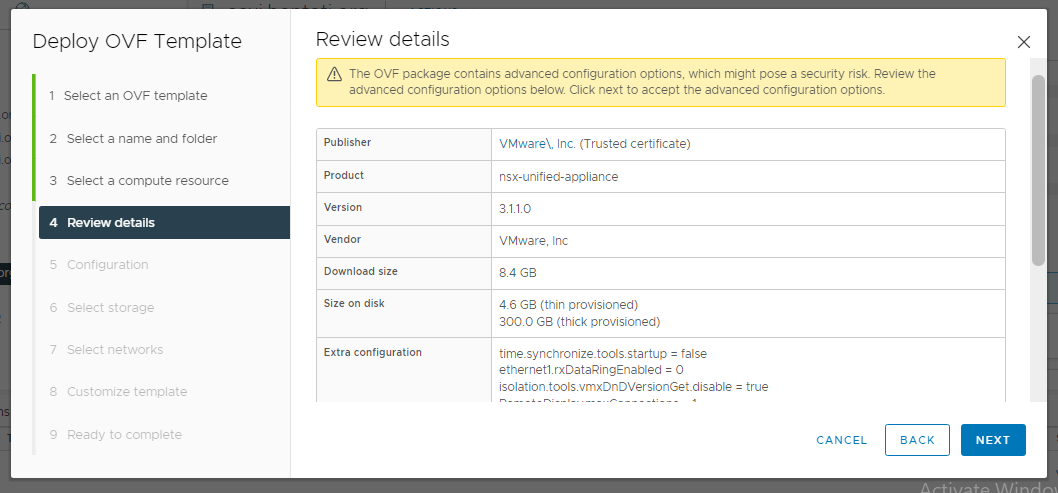Click the nsx-unified-appliance product value
1058x493 pixels.
point(559,177)
